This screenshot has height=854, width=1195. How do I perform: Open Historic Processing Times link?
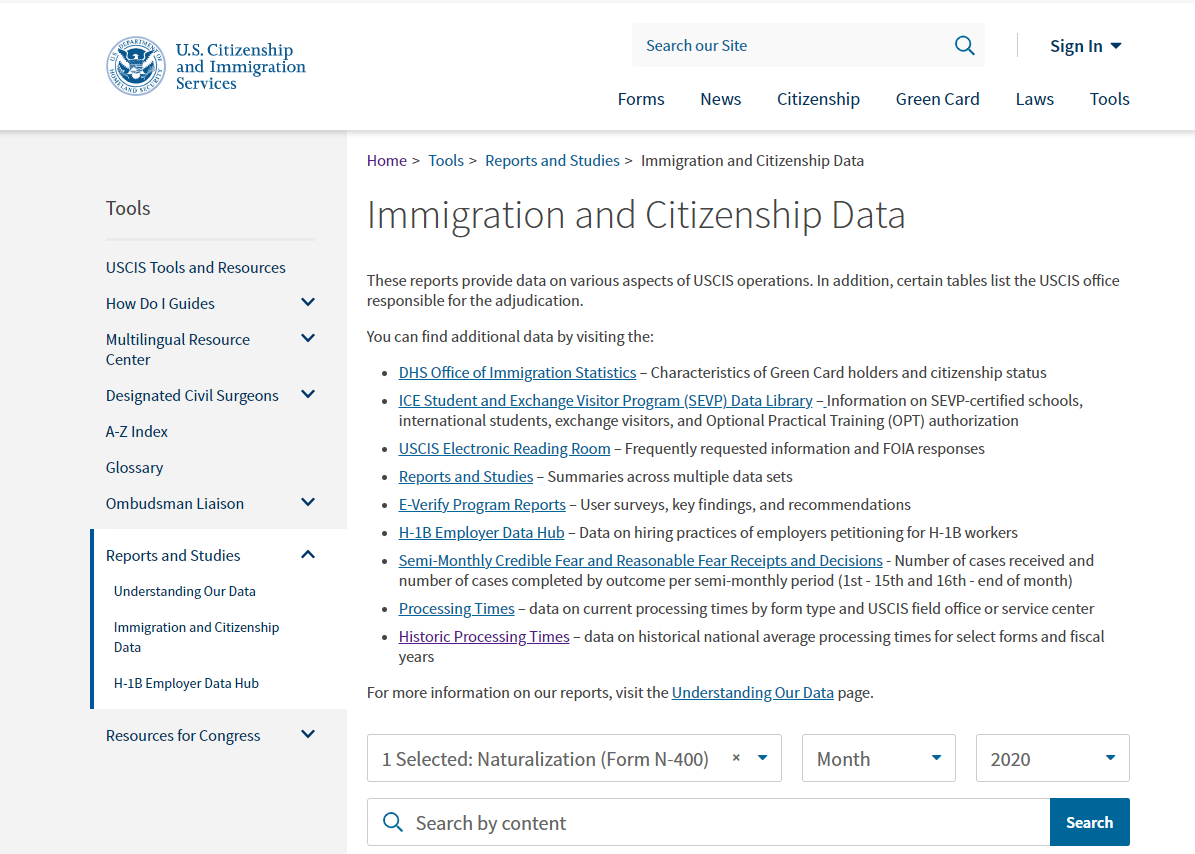[484, 637]
